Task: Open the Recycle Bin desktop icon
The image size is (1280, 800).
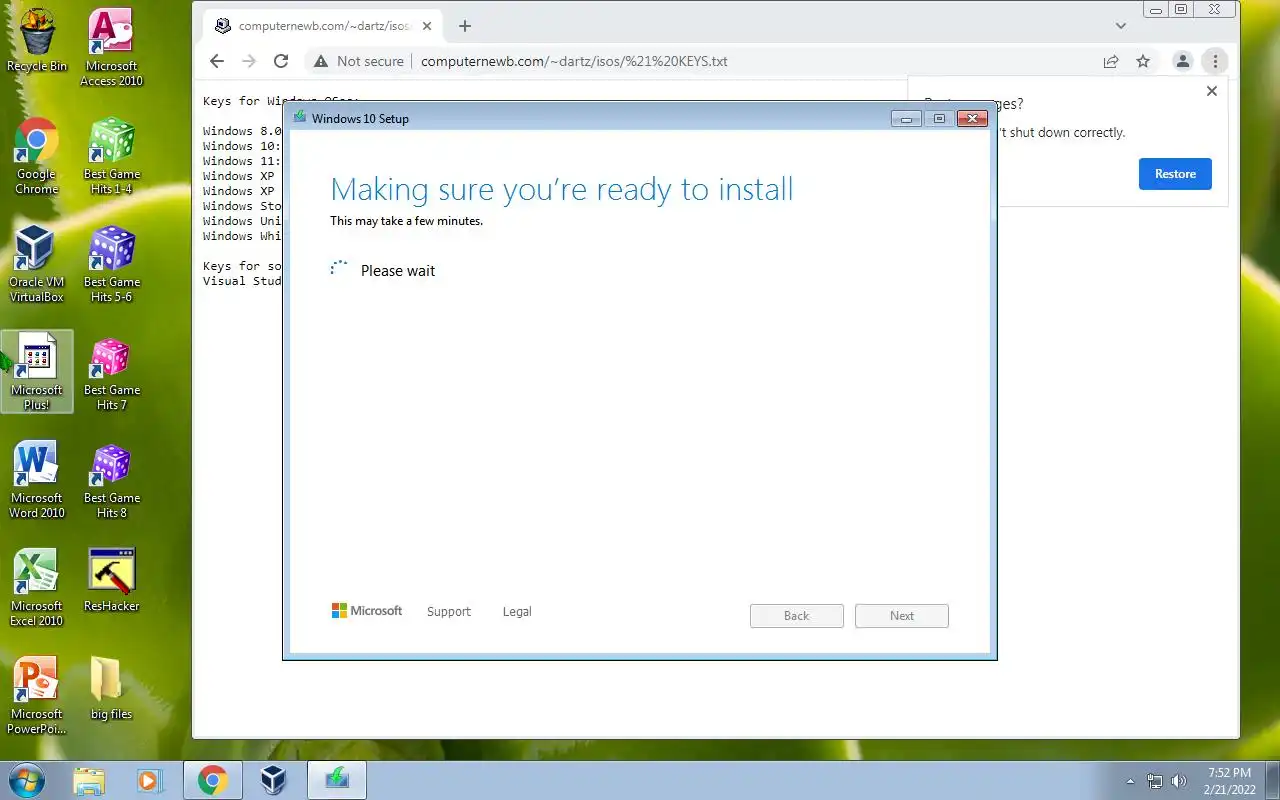Action: (37, 41)
